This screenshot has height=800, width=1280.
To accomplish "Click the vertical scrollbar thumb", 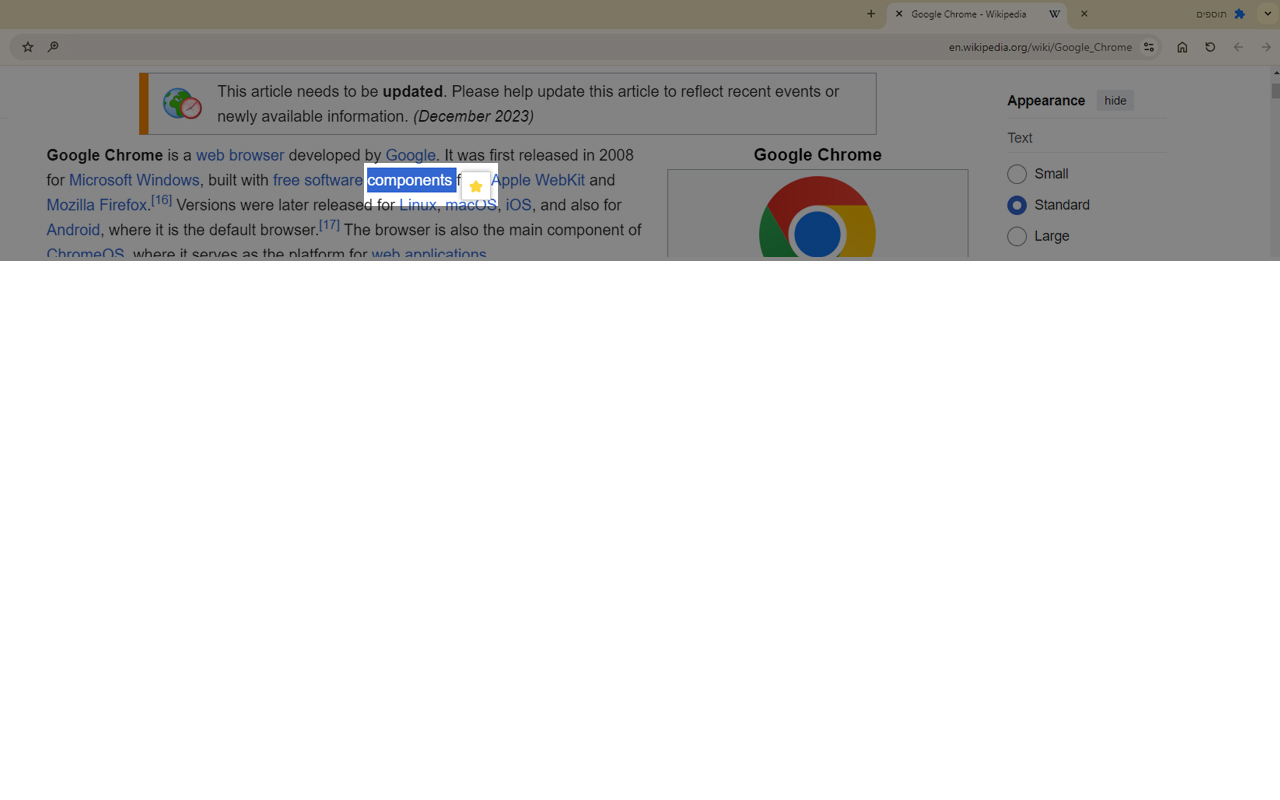I will point(1275,90).
